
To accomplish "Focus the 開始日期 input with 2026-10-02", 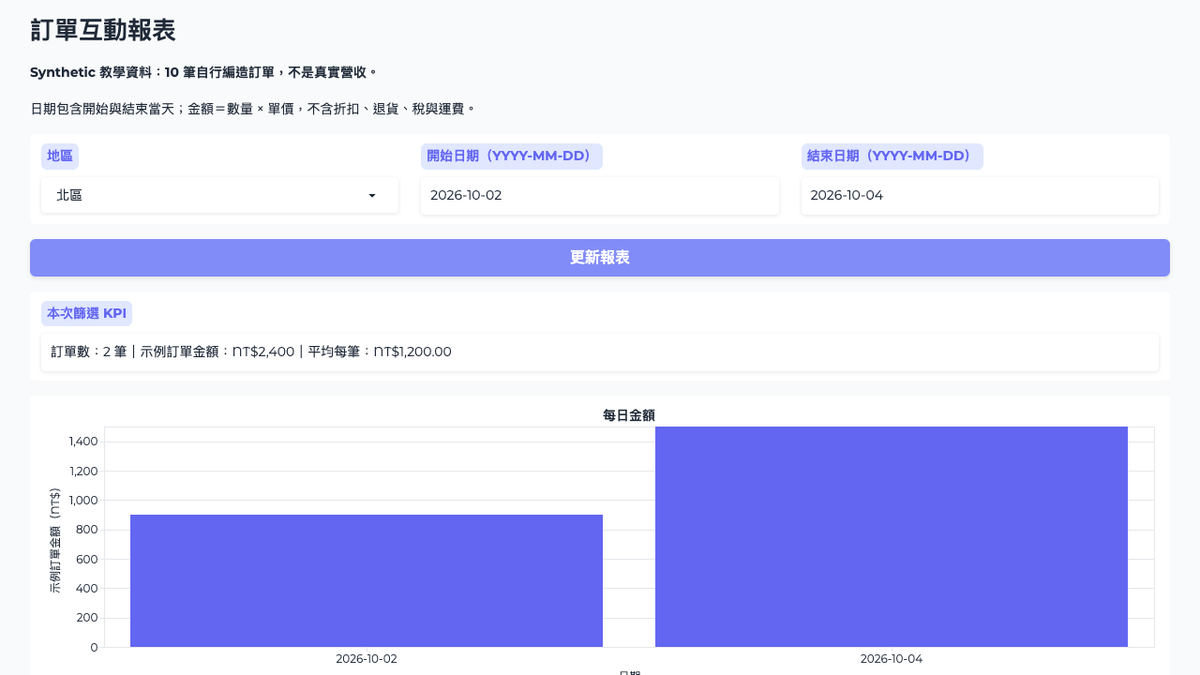I will tap(600, 196).
